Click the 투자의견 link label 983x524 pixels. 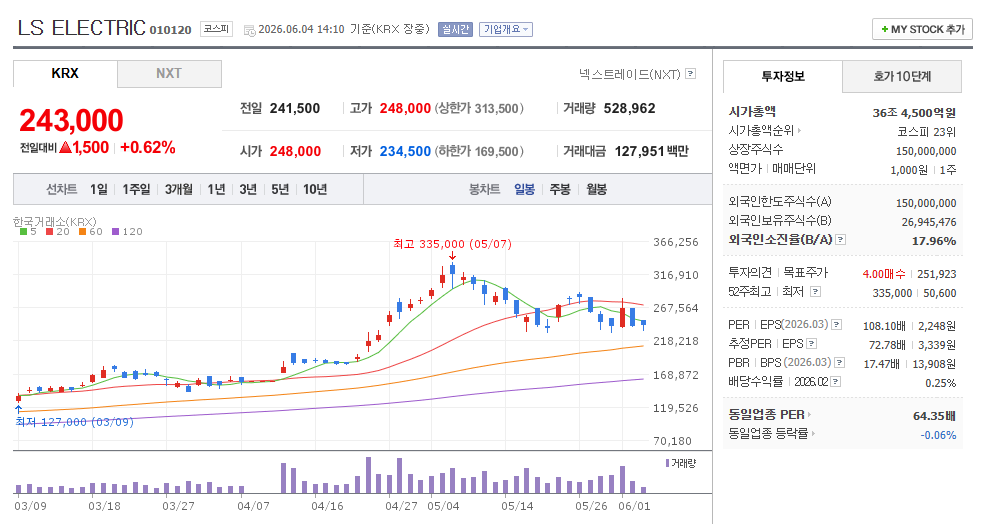click(750, 273)
